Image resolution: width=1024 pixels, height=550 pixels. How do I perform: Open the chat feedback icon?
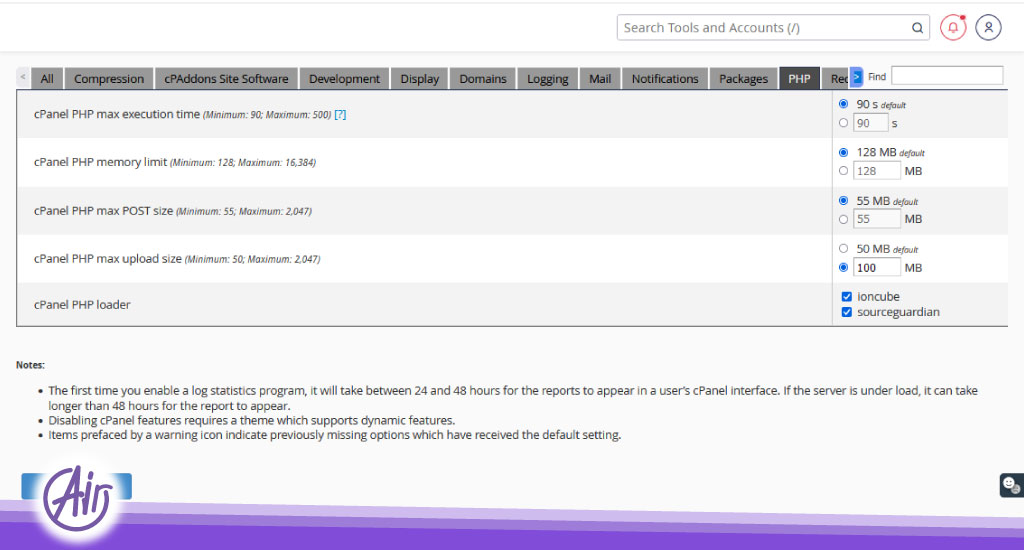(1012, 485)
